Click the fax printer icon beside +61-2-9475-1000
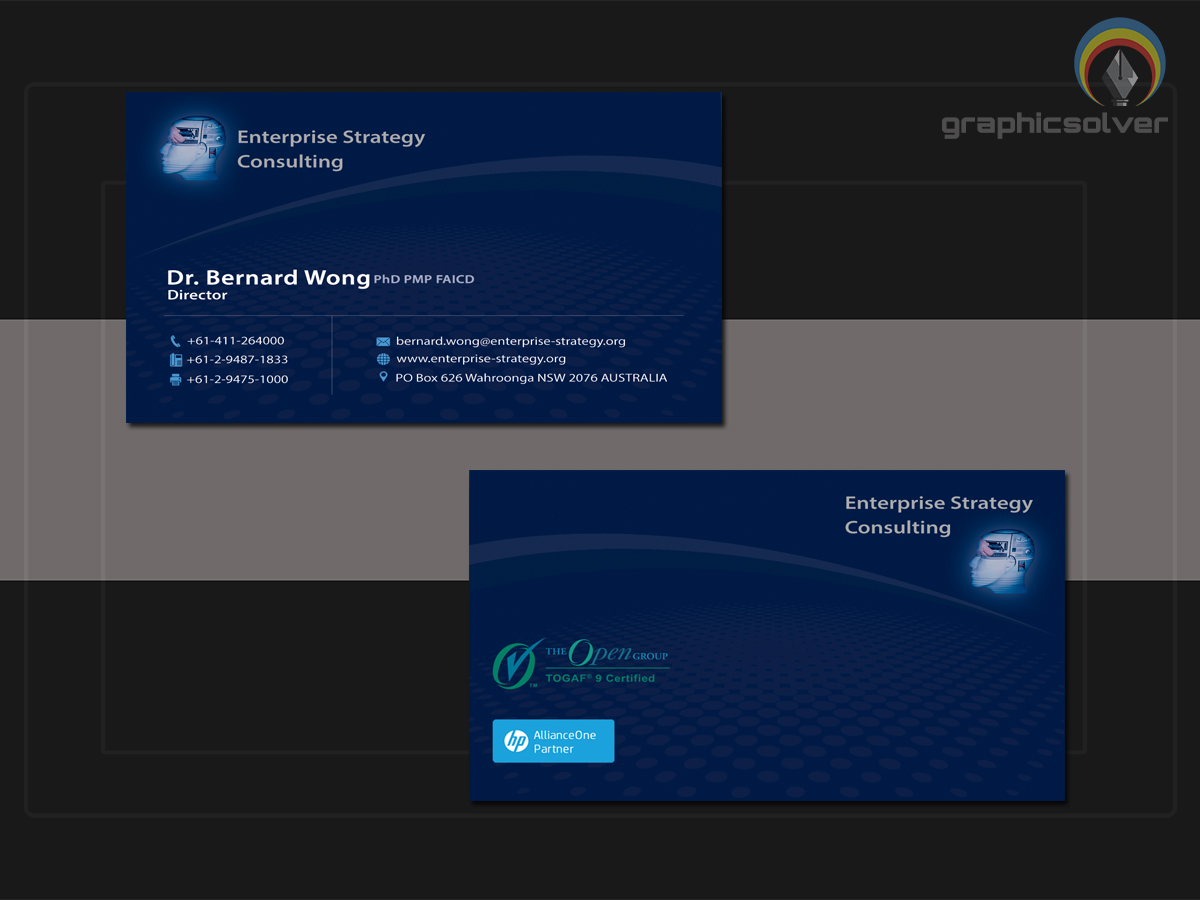Viewport: 1200px width, 900px height. (x=175, y=379)
